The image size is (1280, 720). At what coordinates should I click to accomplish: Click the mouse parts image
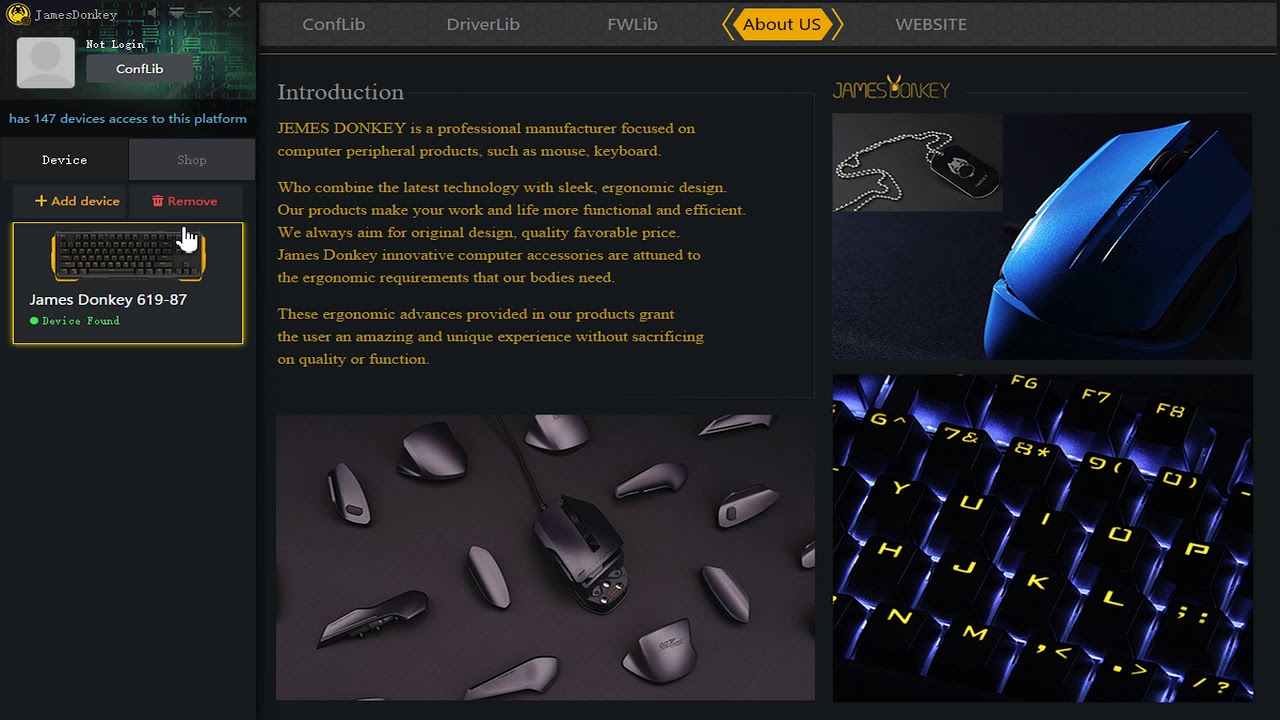click(x=545, y=558)
